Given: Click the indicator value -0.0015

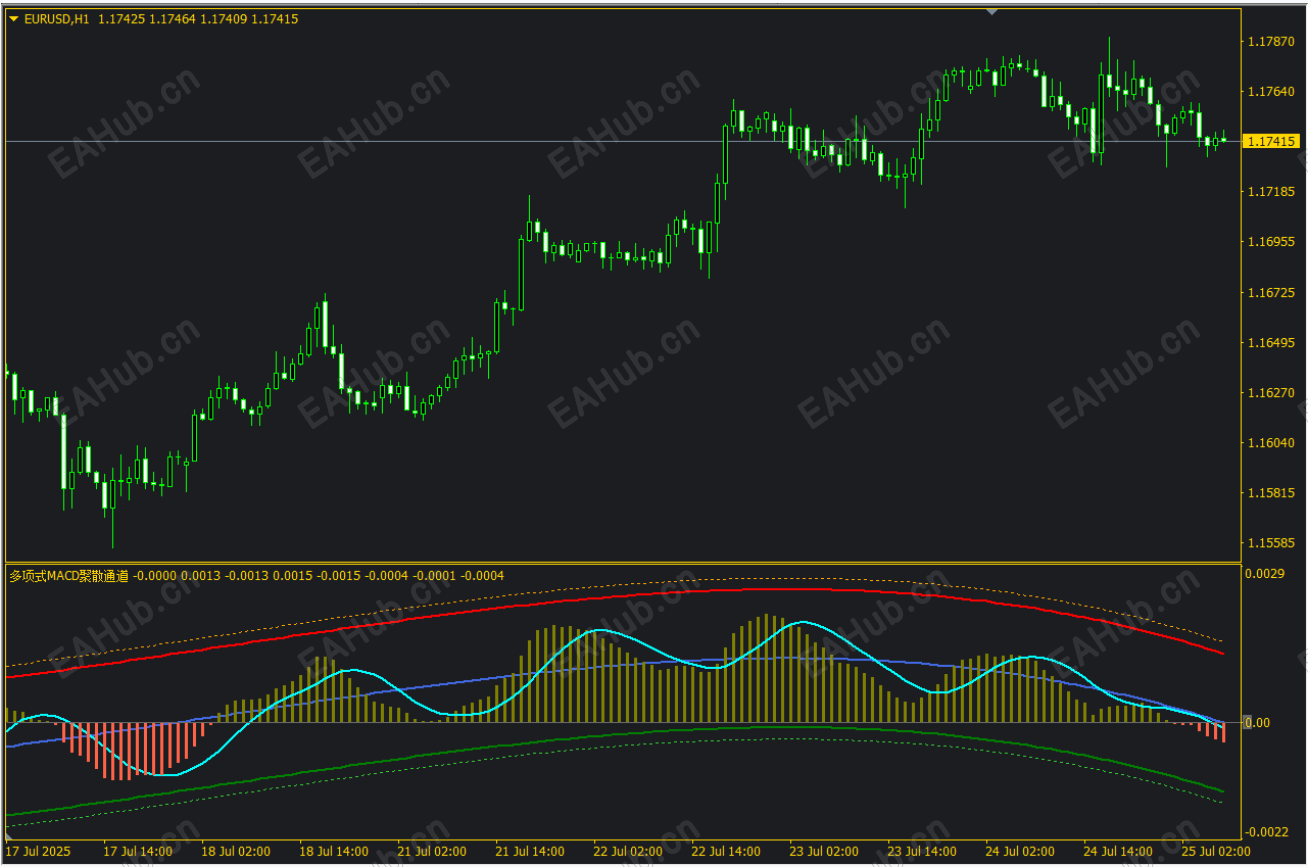Looking at the screenshot, I should click(339, 576).
